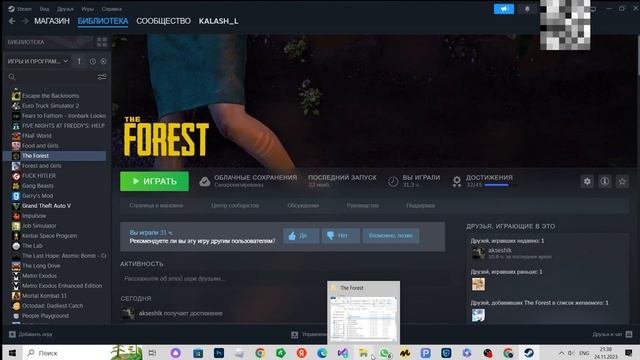This screenshot has width=640, height=360.
Task: Click the green Play button
Action: [154, 181]
